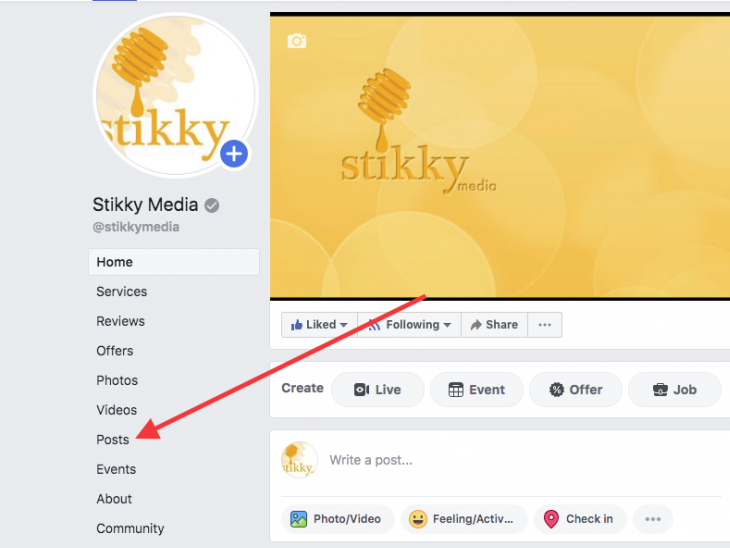Open Offers in the sidebar
Screen dimensions: 730x548
coord(115,351)
